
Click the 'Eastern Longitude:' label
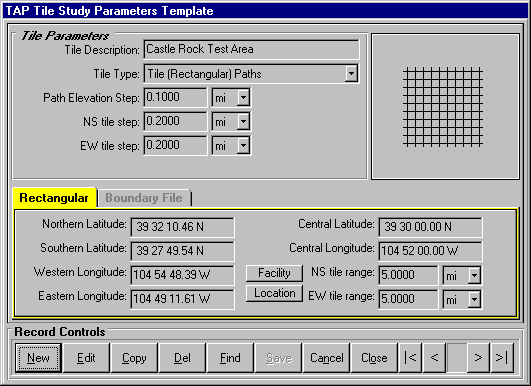tap(82, 296)
